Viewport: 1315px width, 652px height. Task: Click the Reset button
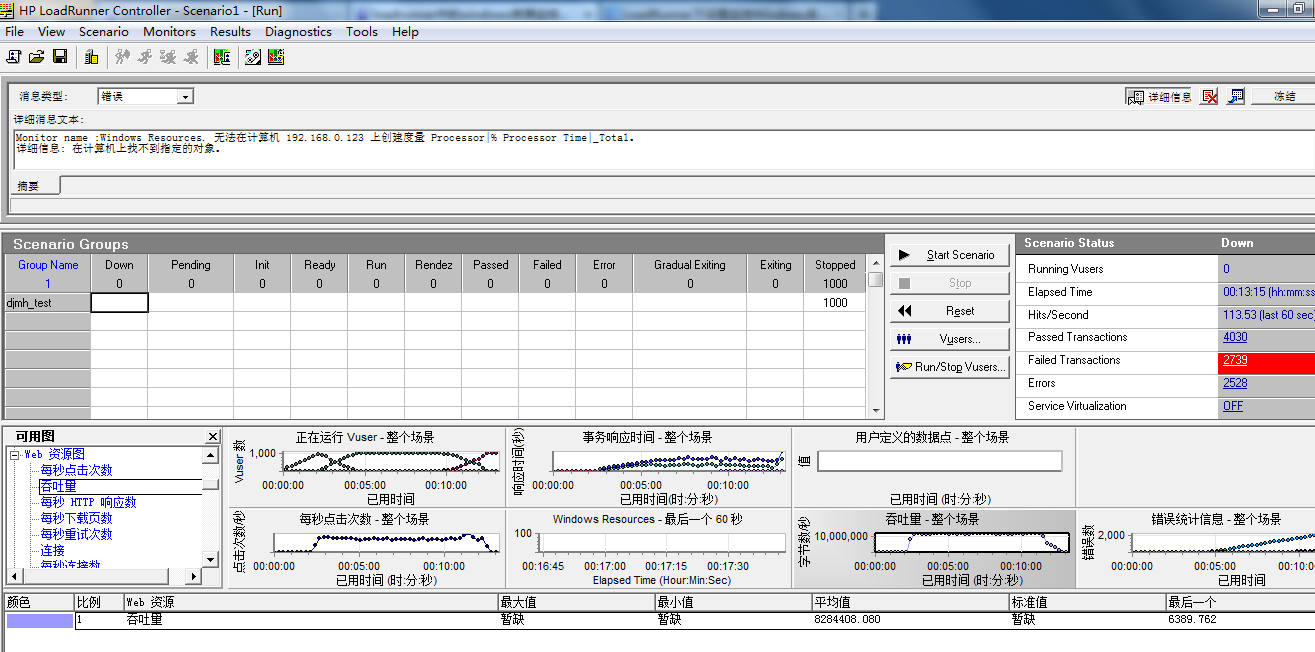point(948,311)
